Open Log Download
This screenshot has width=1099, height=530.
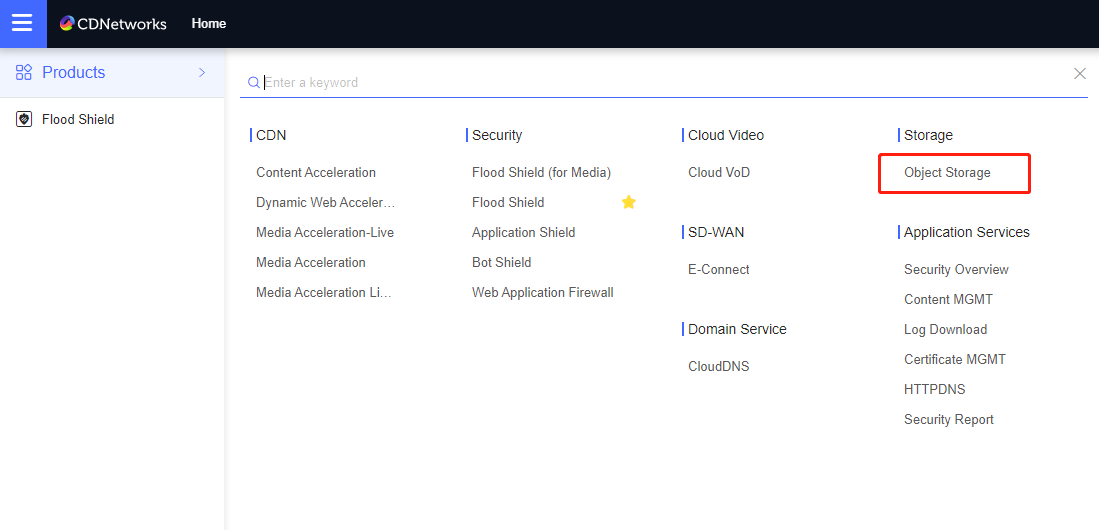click(x=946, y=330)
